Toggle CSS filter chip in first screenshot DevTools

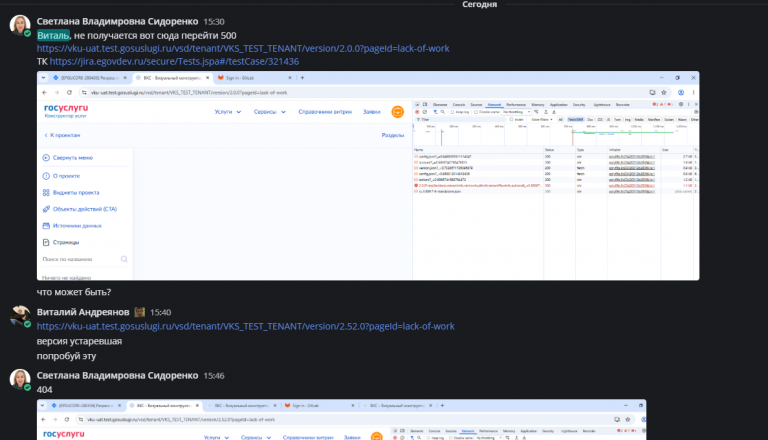600,120
